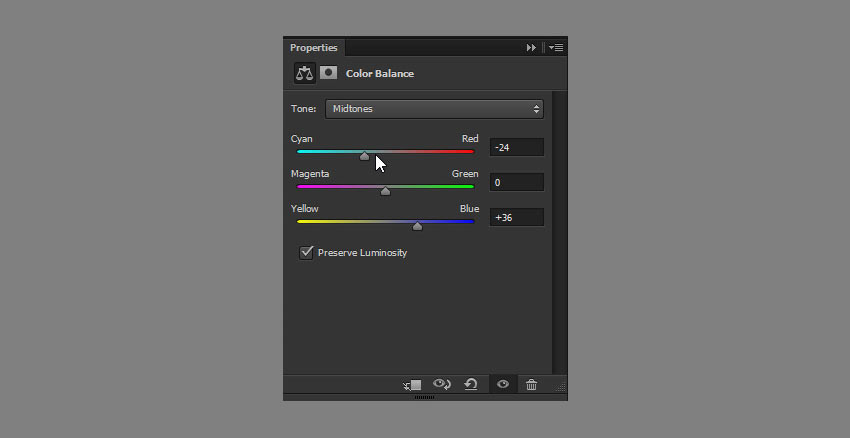Toggle adjustment layer visibility eye
This screenshot has height=438, width=850.
pos(503,384)
